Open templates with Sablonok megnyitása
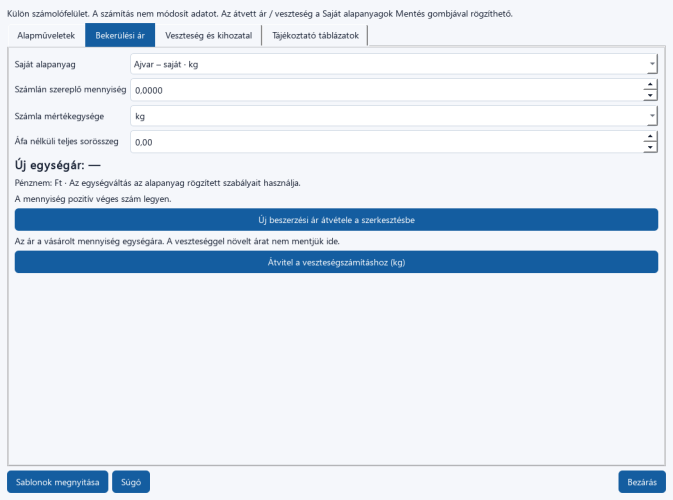 pyautogui.click(x=58, y=482)
